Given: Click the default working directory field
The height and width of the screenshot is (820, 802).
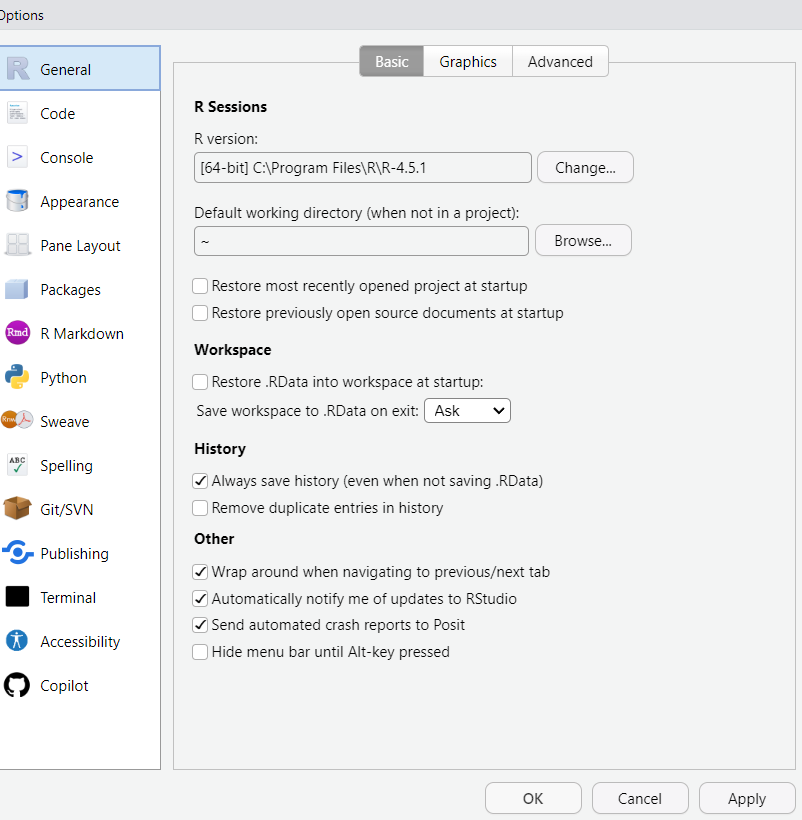Looking at the screenshot, I should (x=361, y=241).
